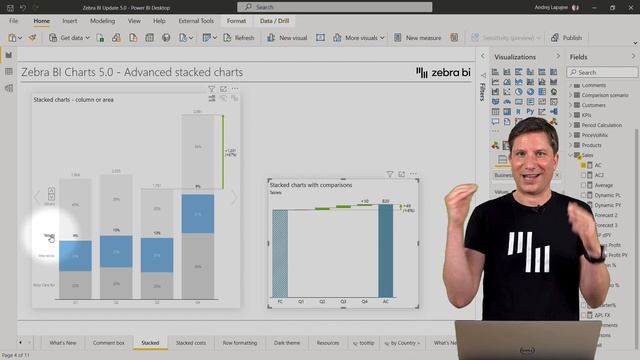This screenshot has width=640, height=360.
Task: Click the Dataverse icon
Action: [x=166, y=38]
